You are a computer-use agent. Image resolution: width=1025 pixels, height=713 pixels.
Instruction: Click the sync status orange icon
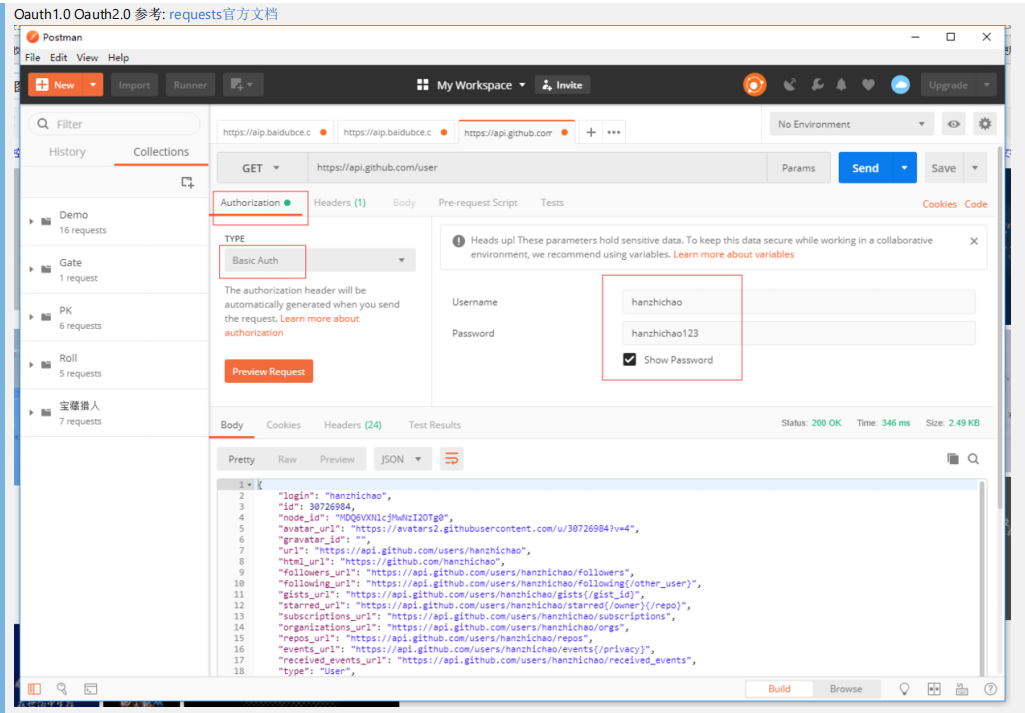point(754,85)
